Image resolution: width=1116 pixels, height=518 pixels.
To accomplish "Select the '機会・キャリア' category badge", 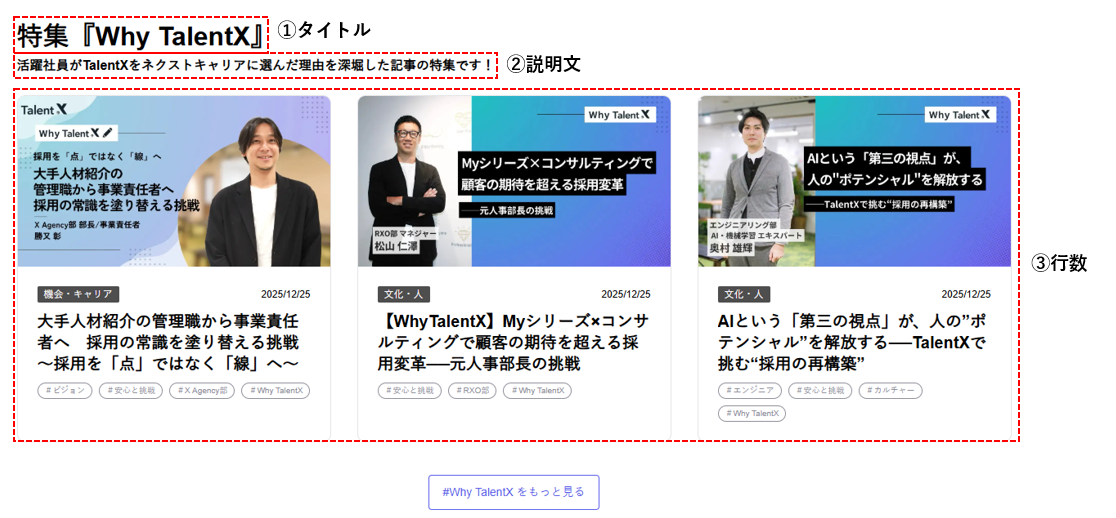I will click(78, 294).
